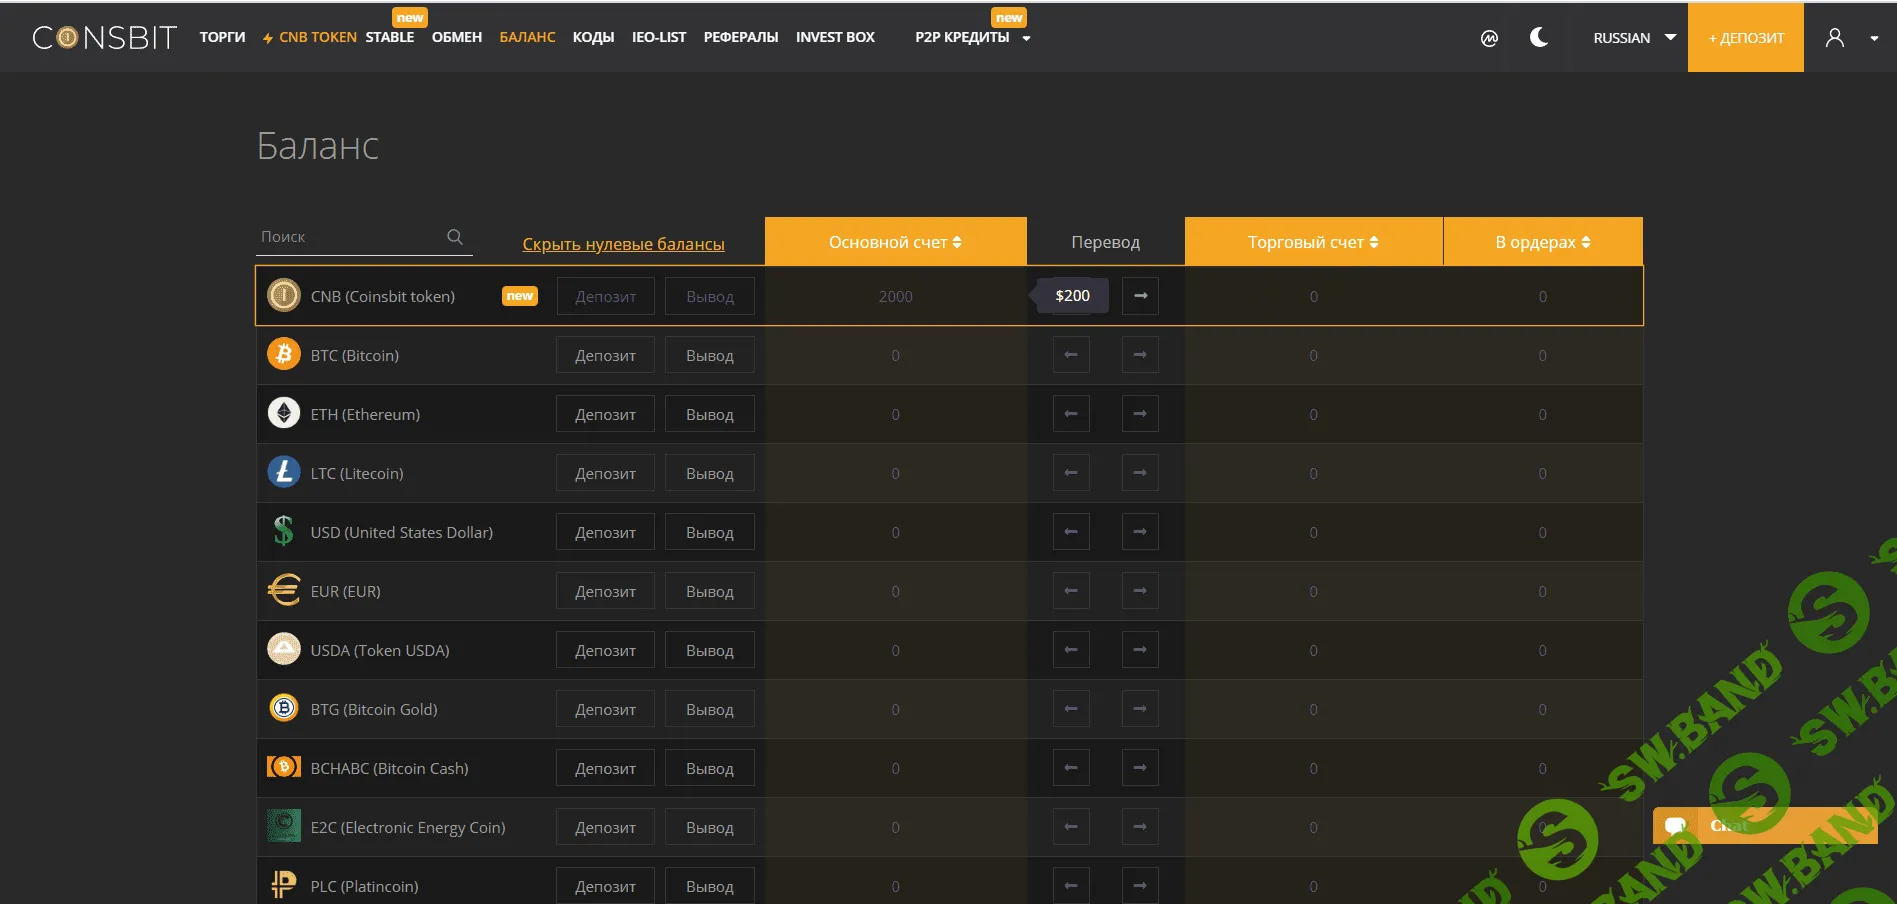Click right transfer arrow for CNB
The image size is (1897, 904).
1140,296
